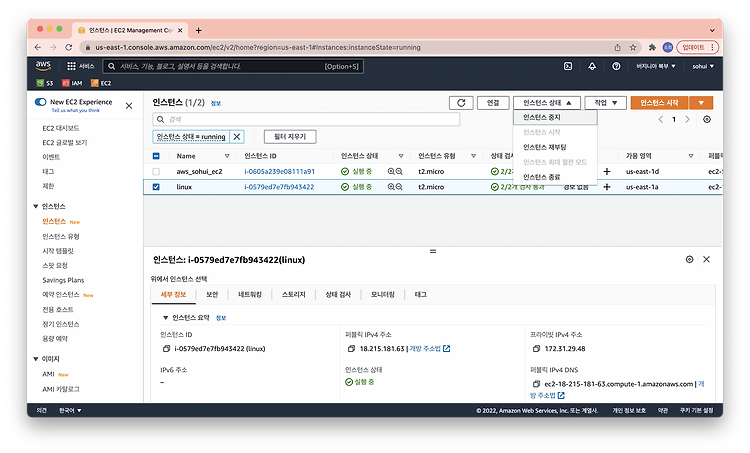Open the notifications bell
The height and width of the screenshot is (453, 750).
592,66
